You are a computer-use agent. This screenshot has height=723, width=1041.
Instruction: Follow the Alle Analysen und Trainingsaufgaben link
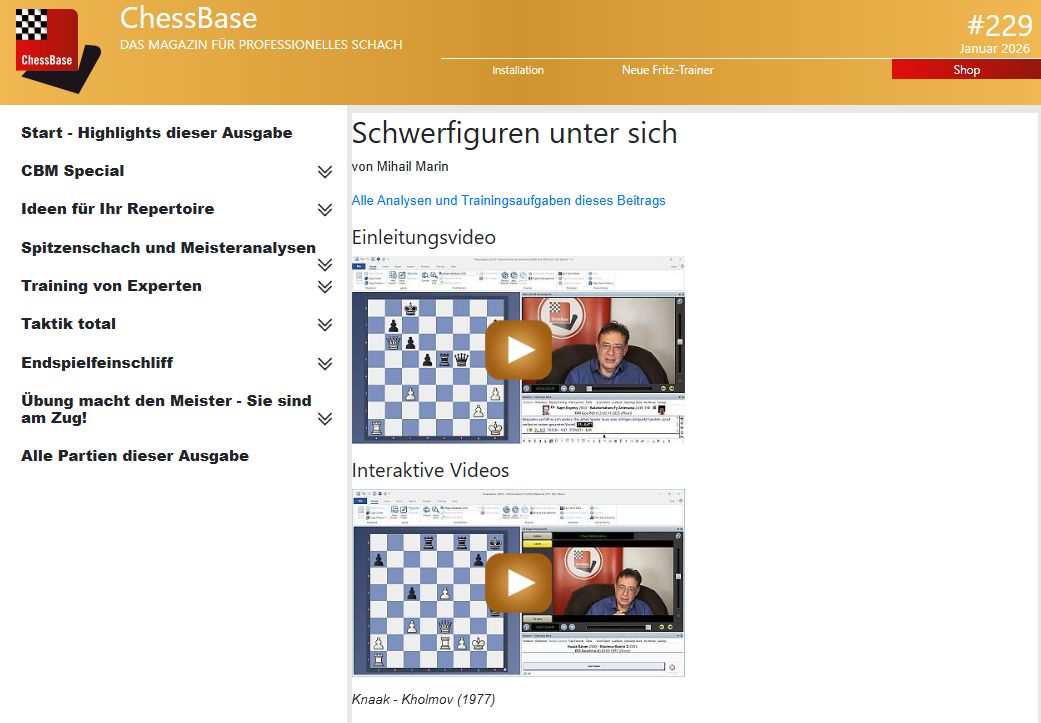coord(508,200)
